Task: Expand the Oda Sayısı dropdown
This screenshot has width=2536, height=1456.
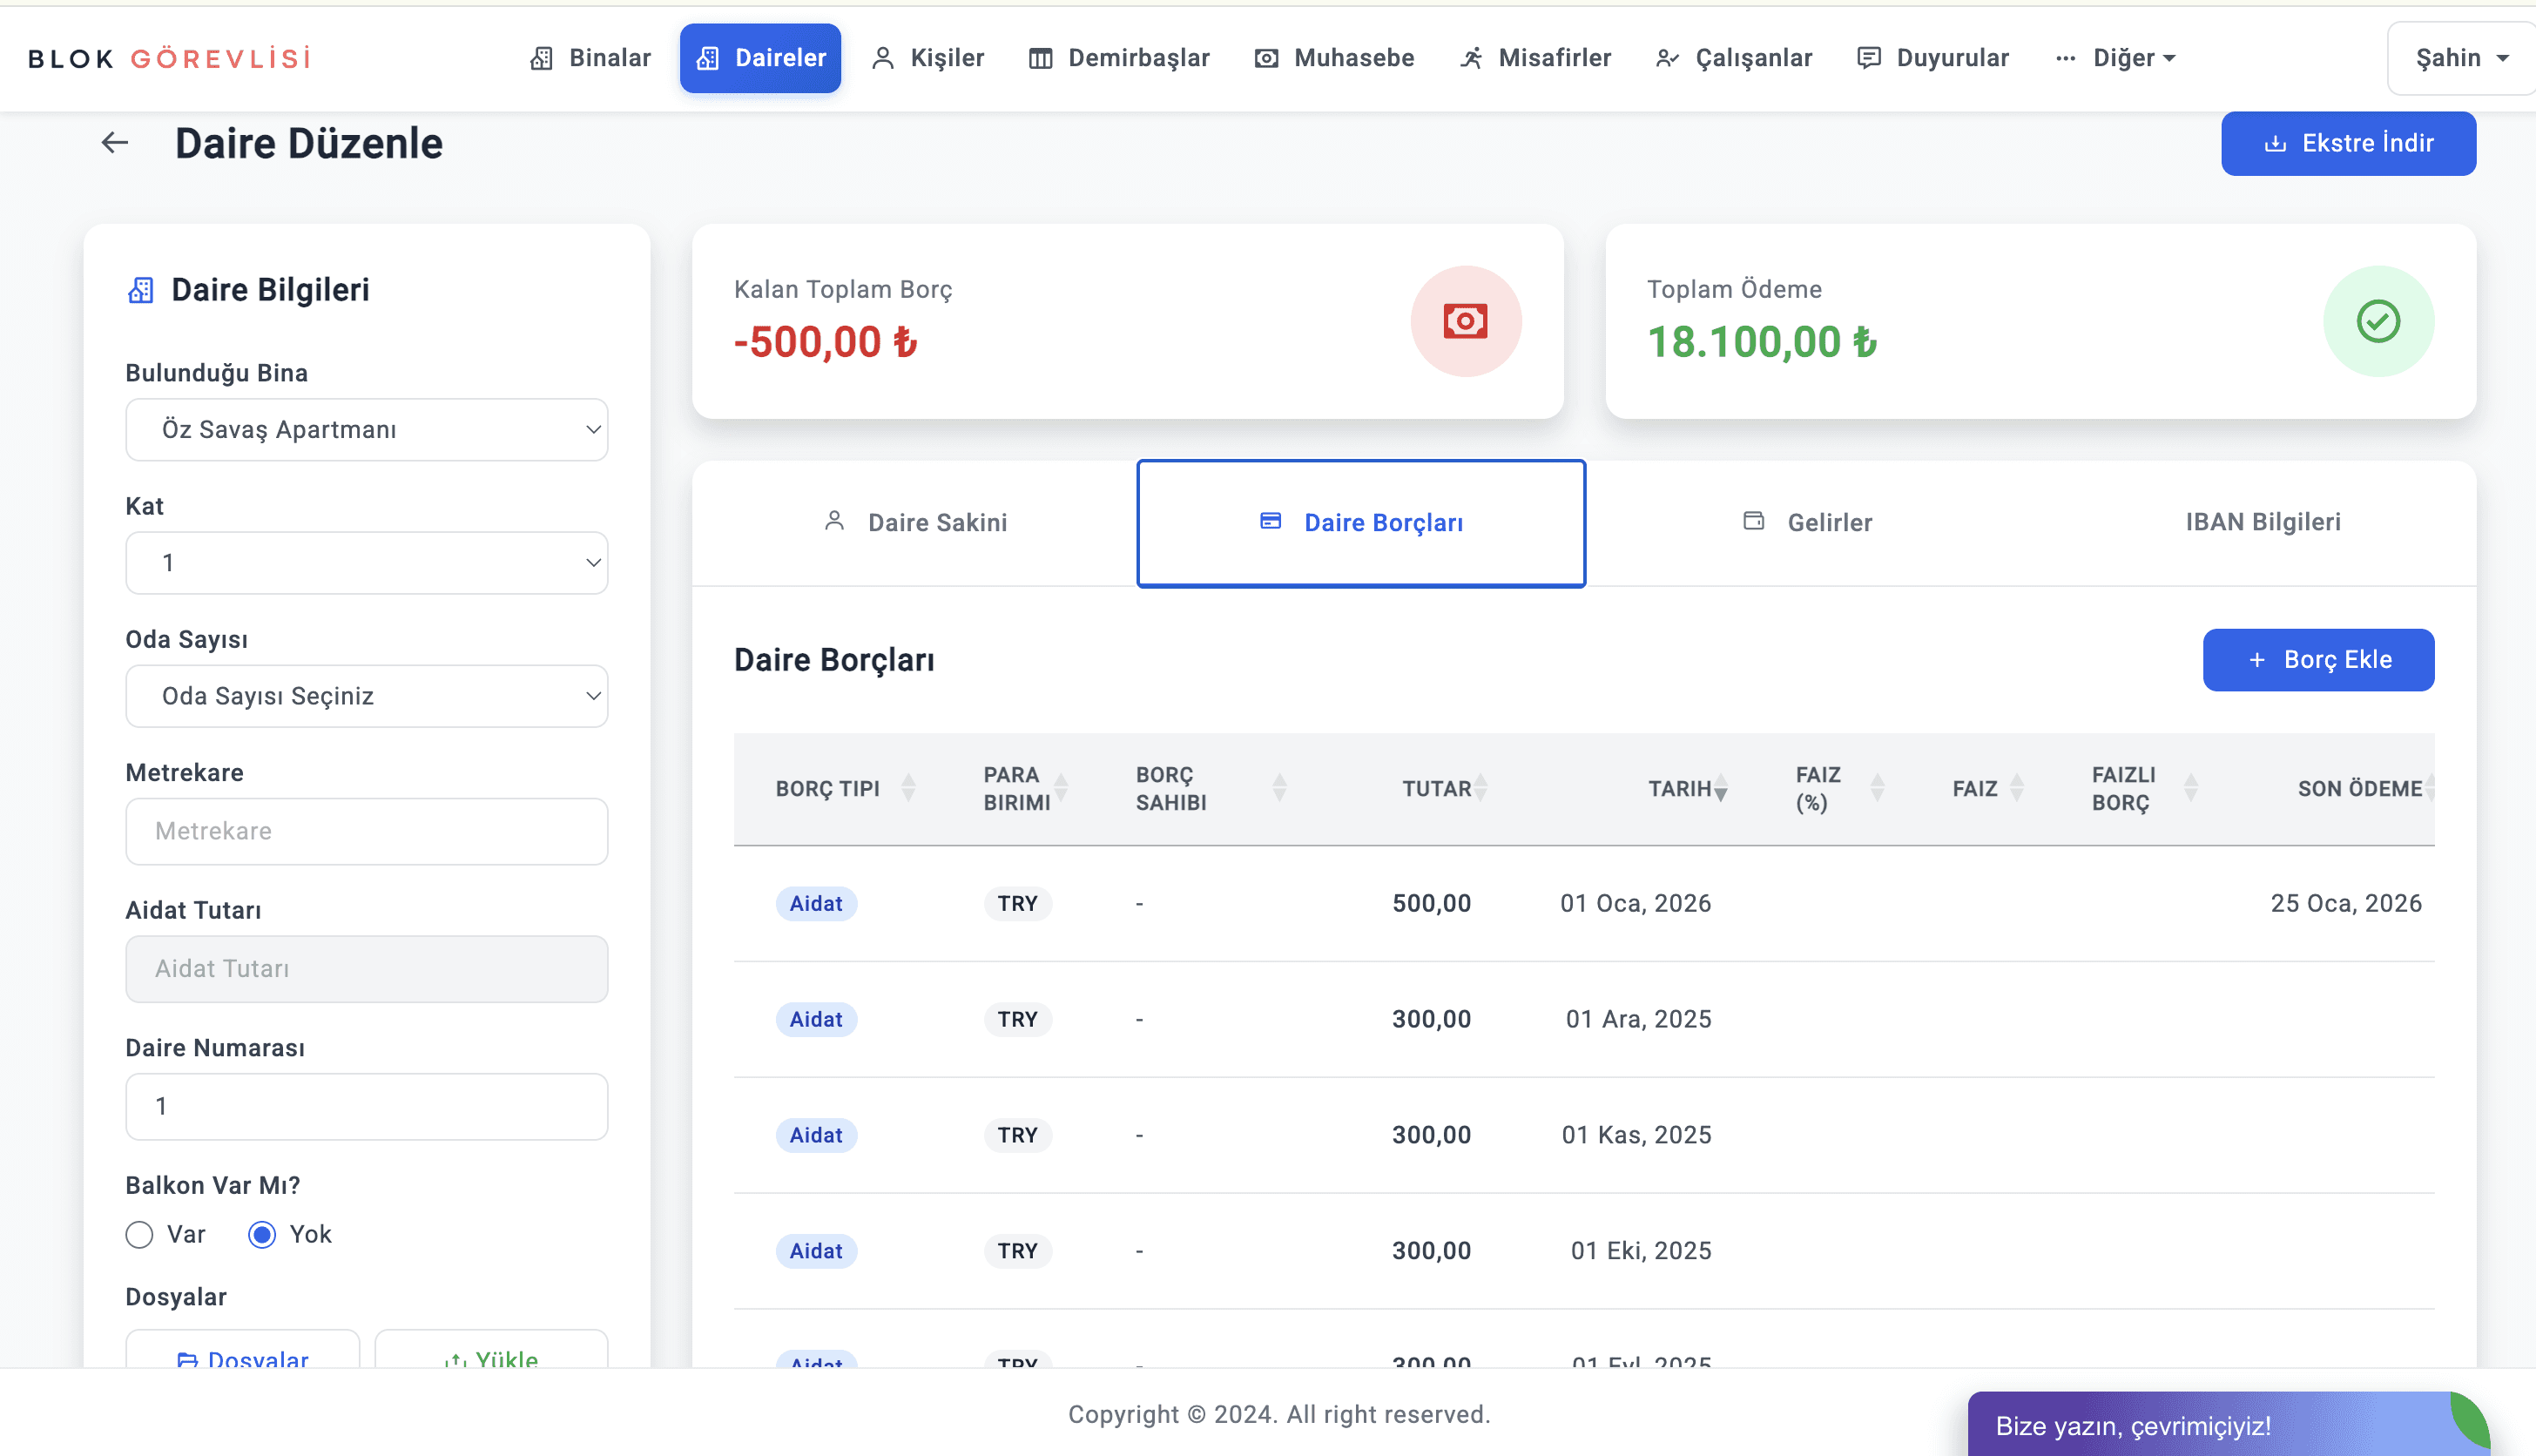Action: tap(366, 696)
